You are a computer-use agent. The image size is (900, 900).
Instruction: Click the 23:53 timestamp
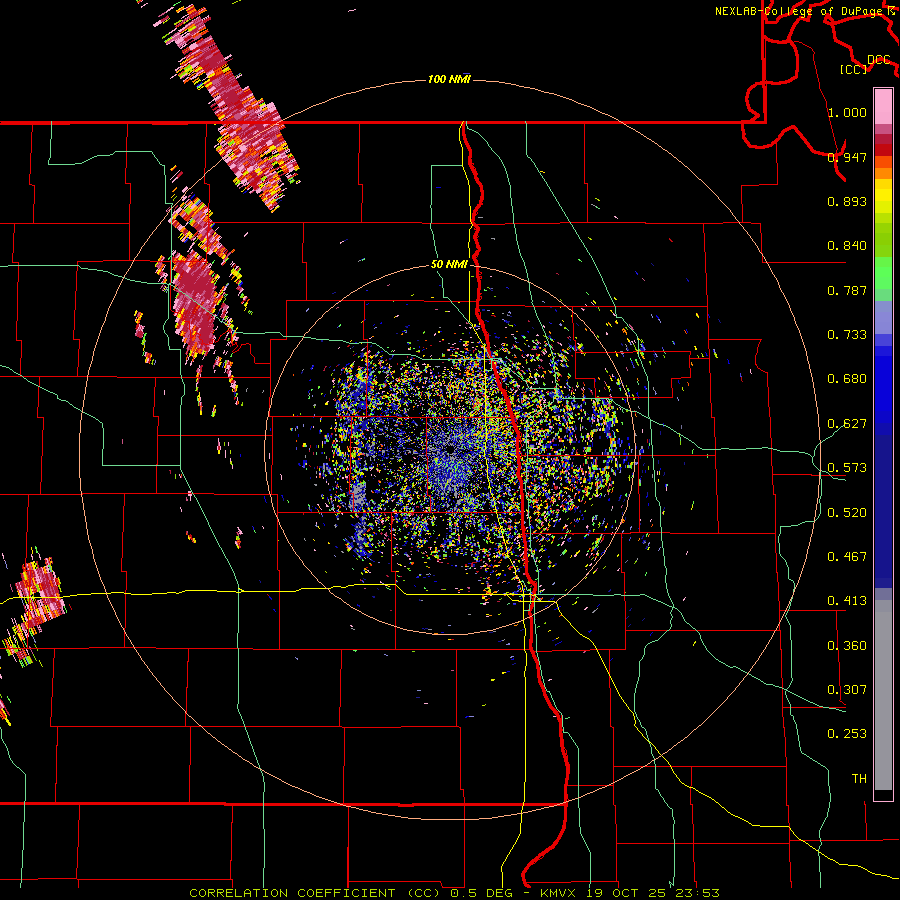(x=699, y=893)
